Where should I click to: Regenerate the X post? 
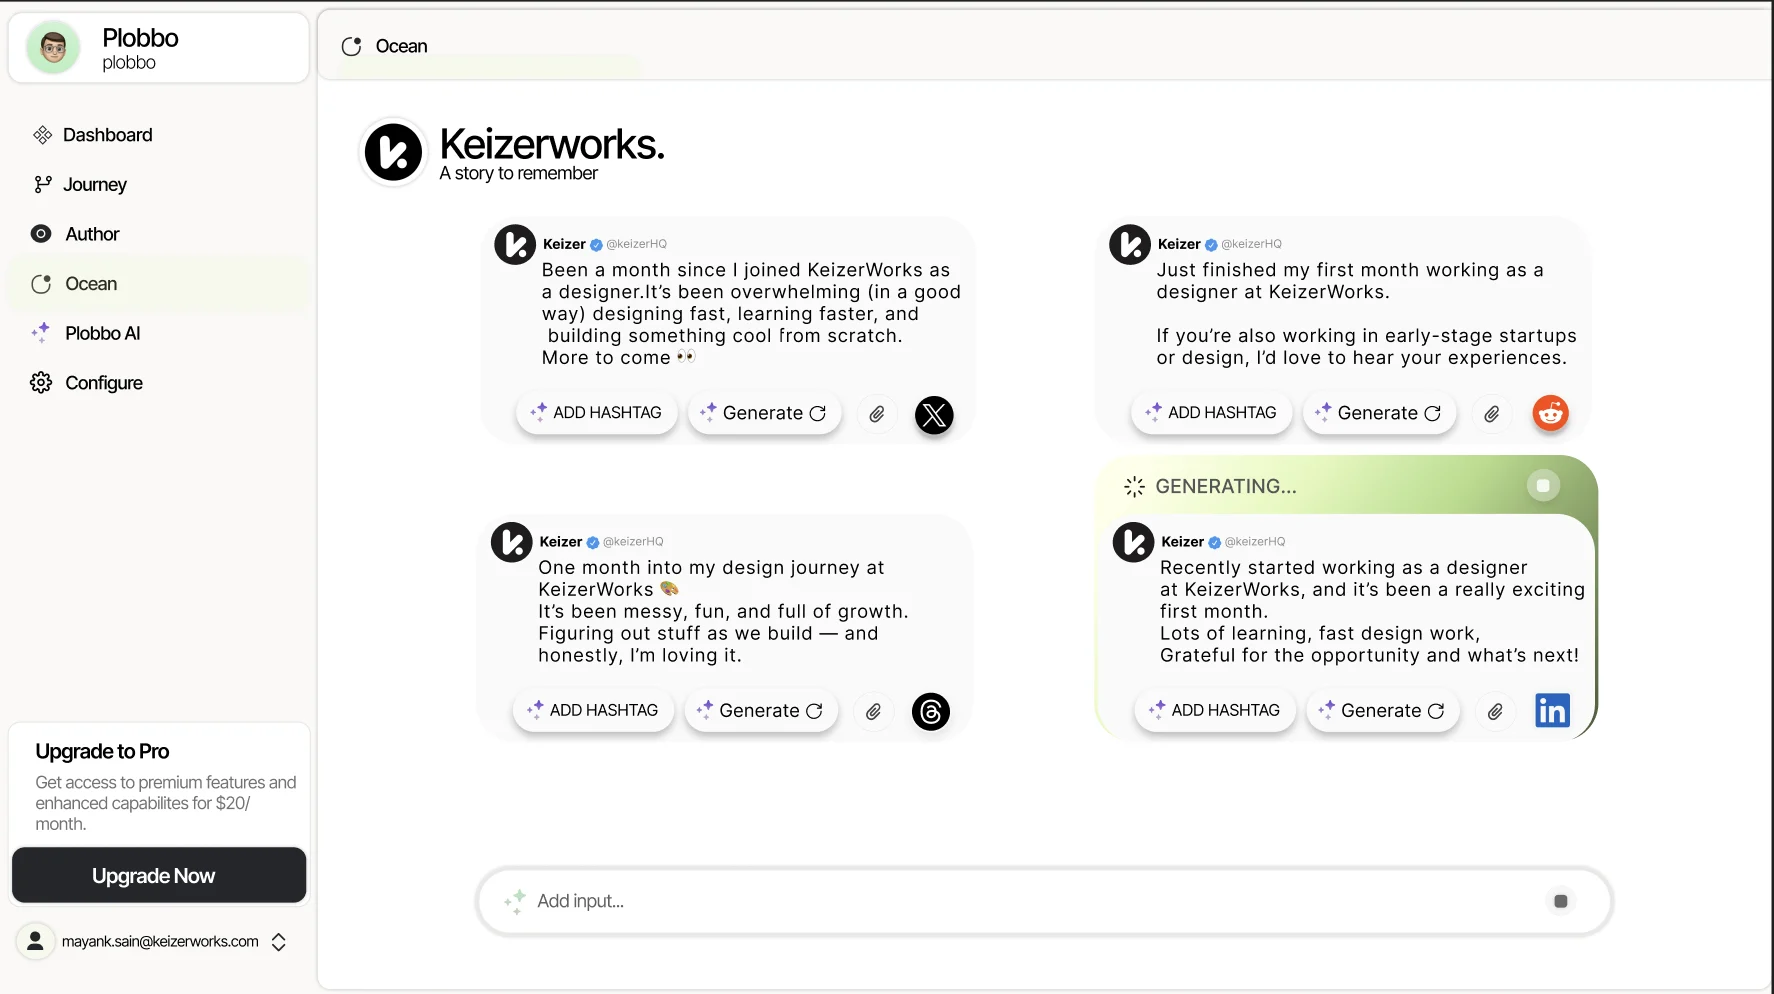click(x=765, y=413)
